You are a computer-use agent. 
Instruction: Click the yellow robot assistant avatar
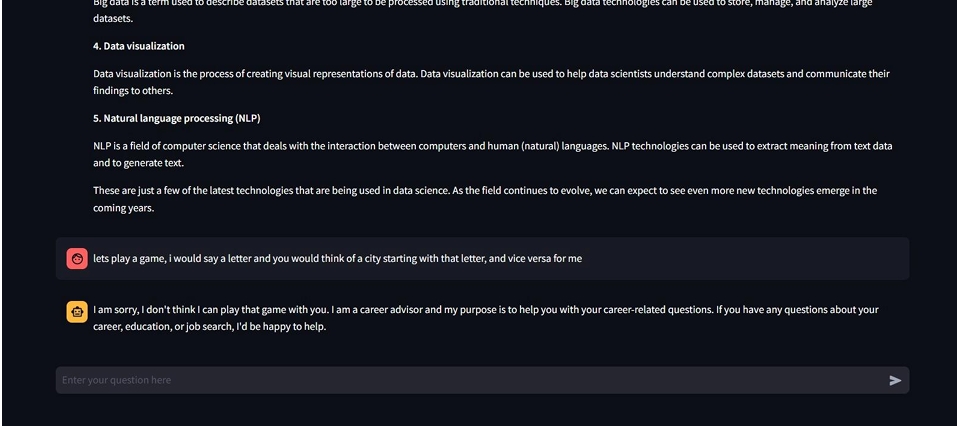tap(77, 312)
